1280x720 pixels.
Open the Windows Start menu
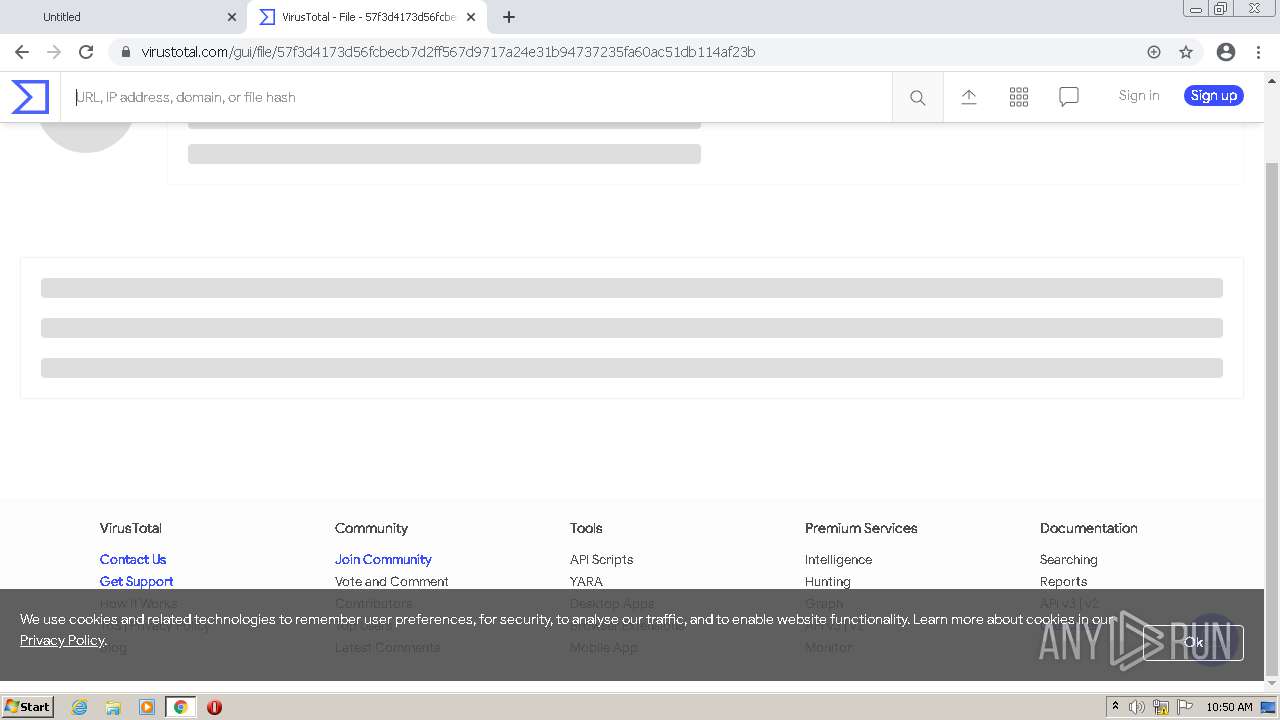pyautogui.click(x=28, y=707)
